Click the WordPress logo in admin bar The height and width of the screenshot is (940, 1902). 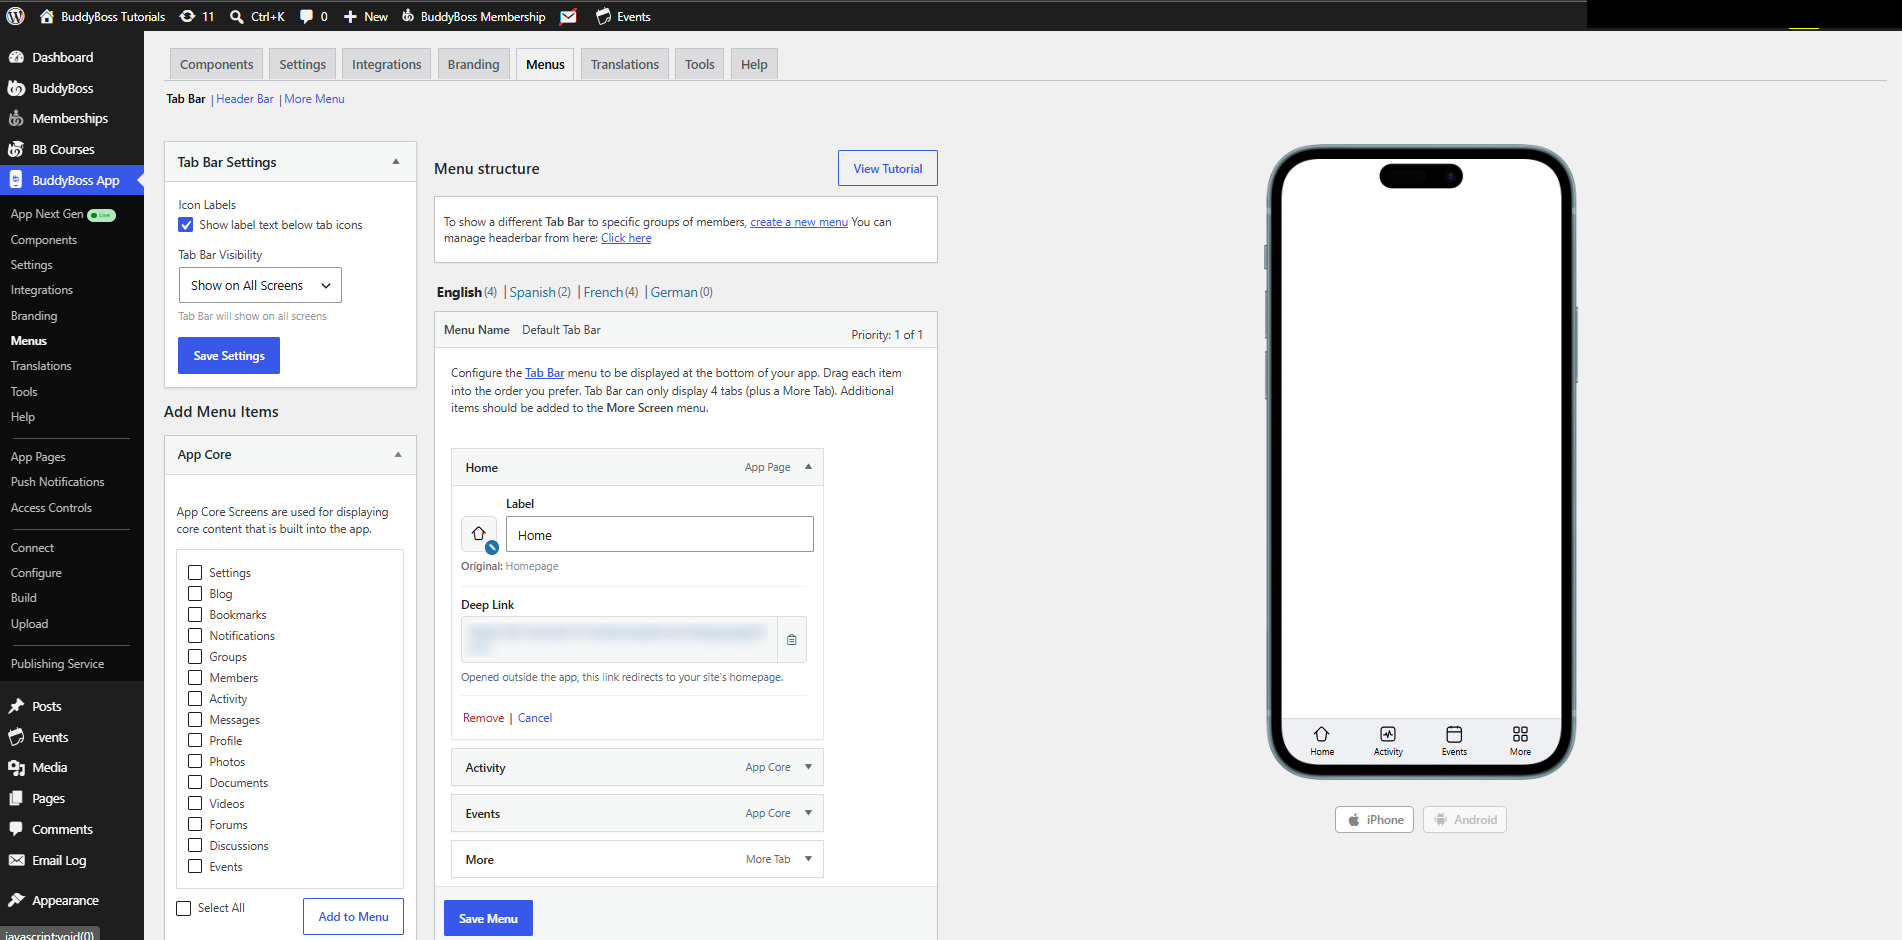15,16
